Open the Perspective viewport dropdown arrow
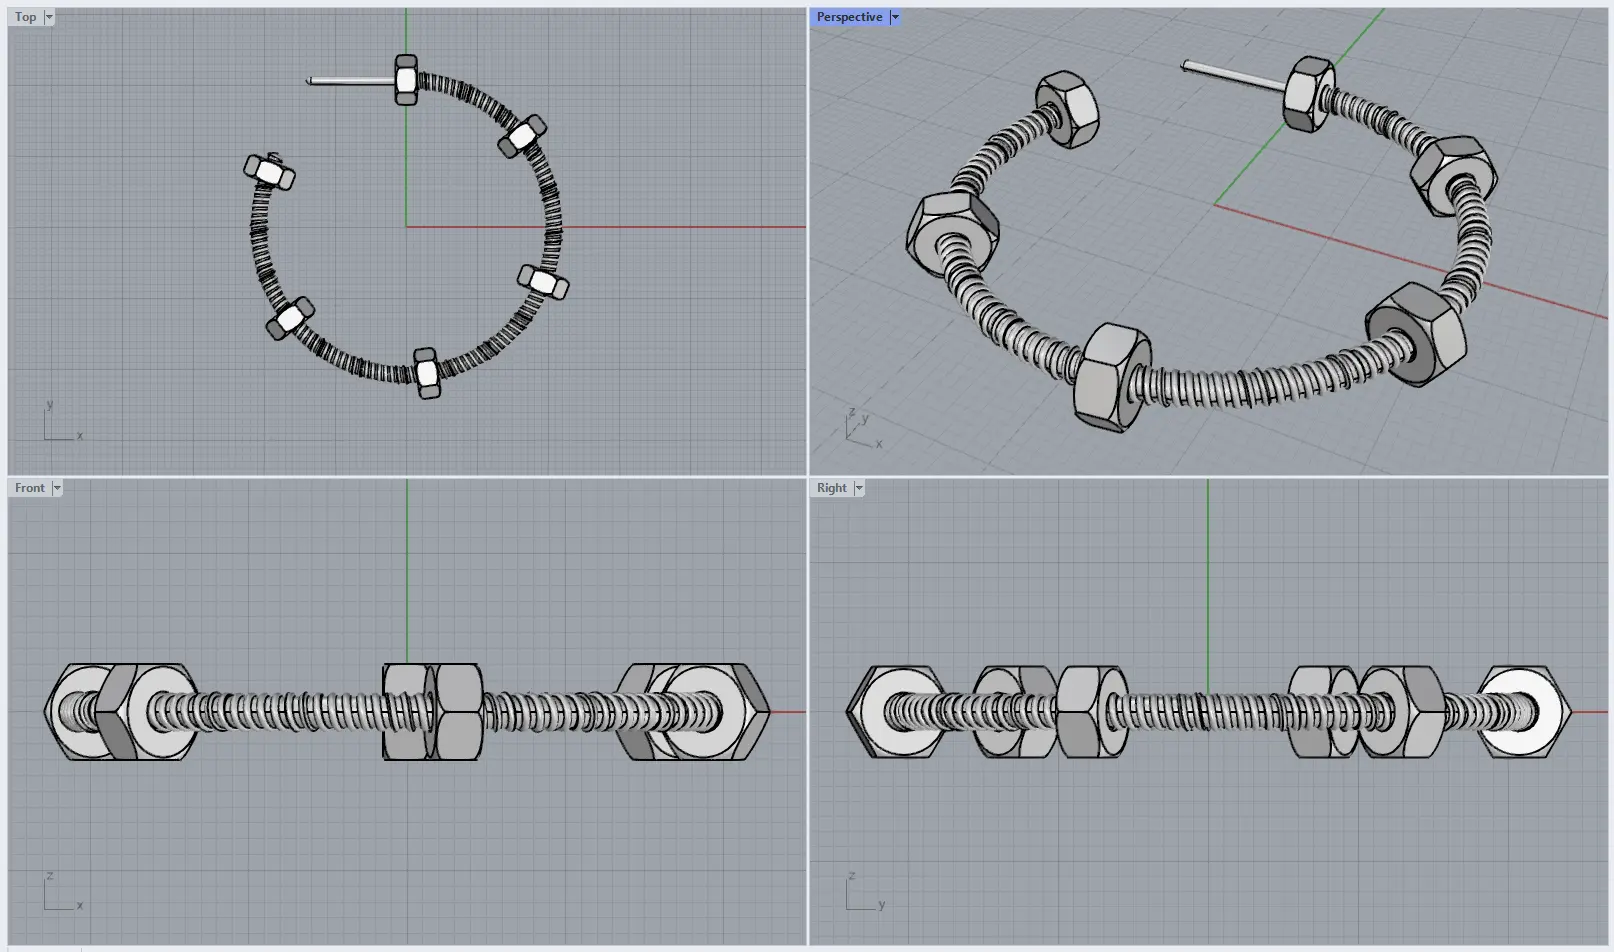This screenshot has width=1614, height=952. coord(895,17)
